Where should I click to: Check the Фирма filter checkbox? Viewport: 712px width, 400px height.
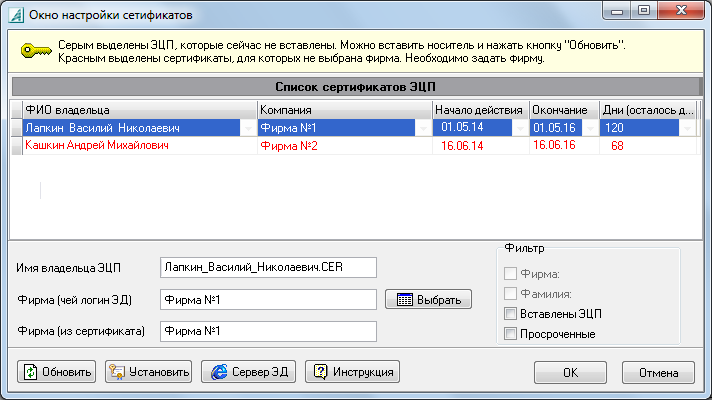coord(512,275)
